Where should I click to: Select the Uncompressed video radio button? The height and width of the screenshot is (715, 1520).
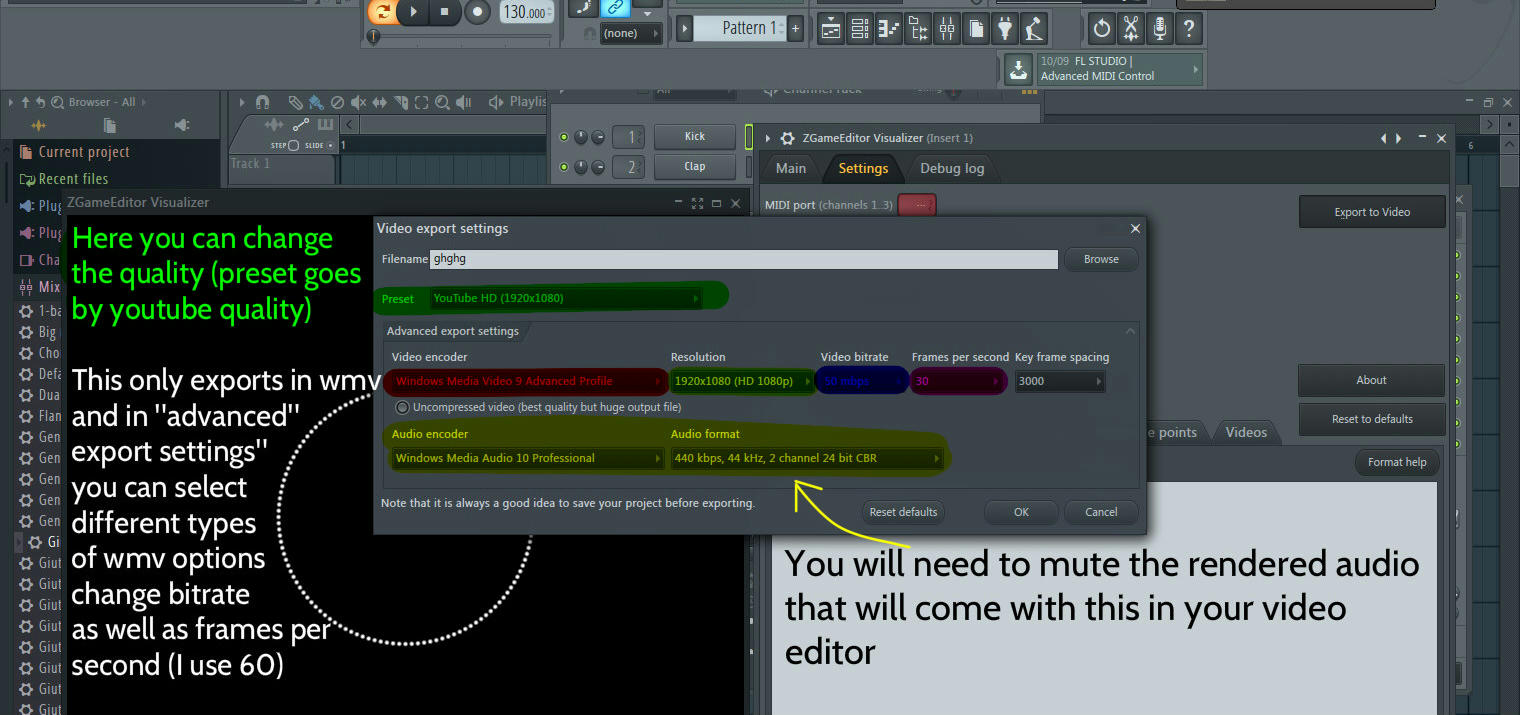coord(401,407)
